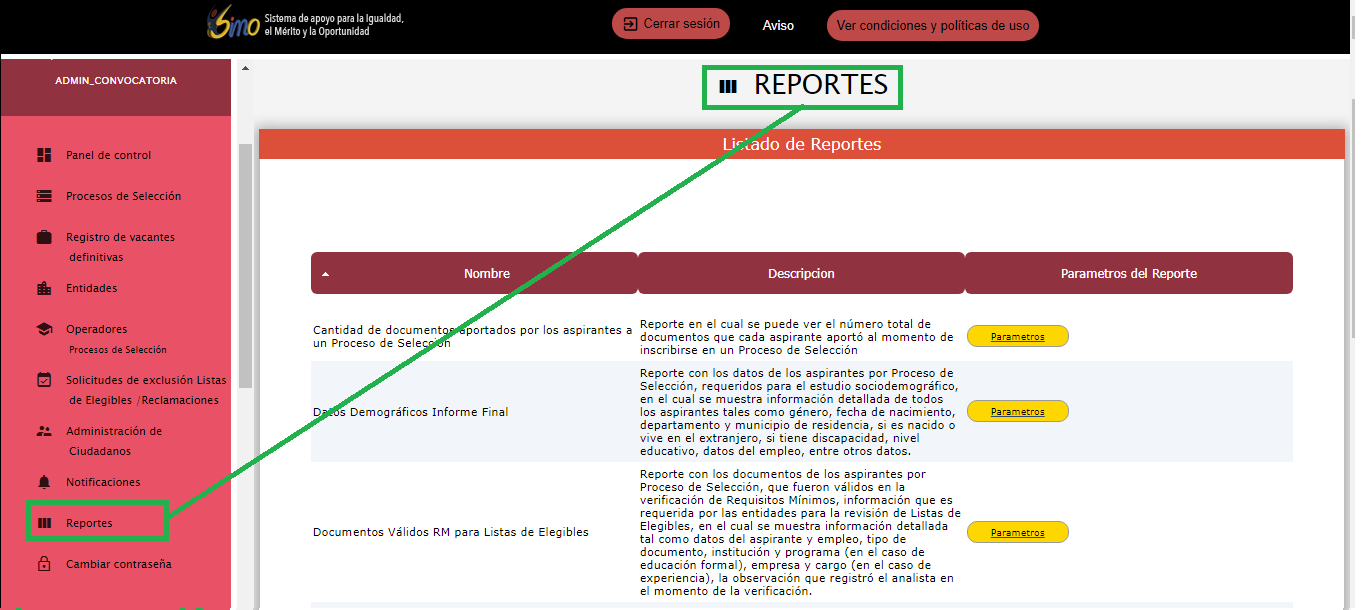This screenshot has height=610, width=1366.
Task: Click the Cerrar sesión button
Action: 671,24
